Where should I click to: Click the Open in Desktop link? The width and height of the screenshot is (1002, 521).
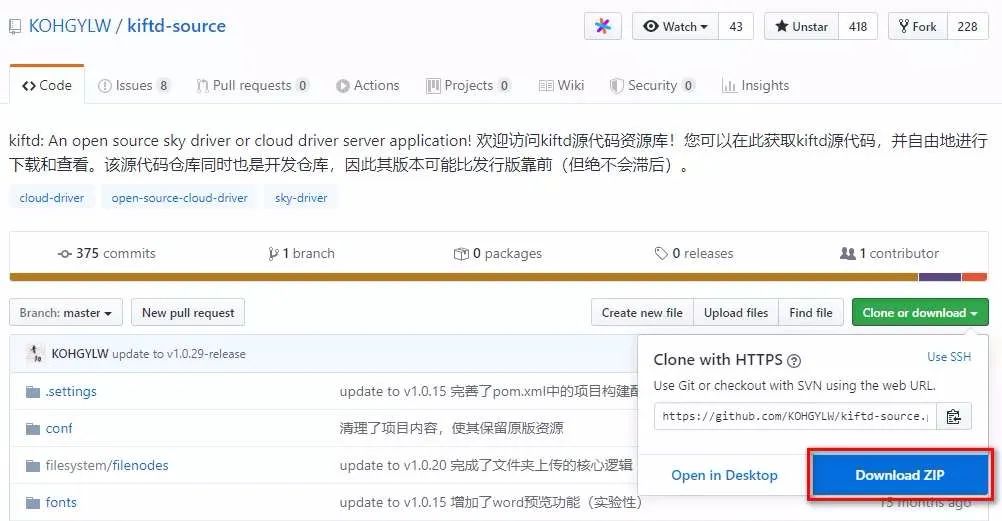pos(724,475)
